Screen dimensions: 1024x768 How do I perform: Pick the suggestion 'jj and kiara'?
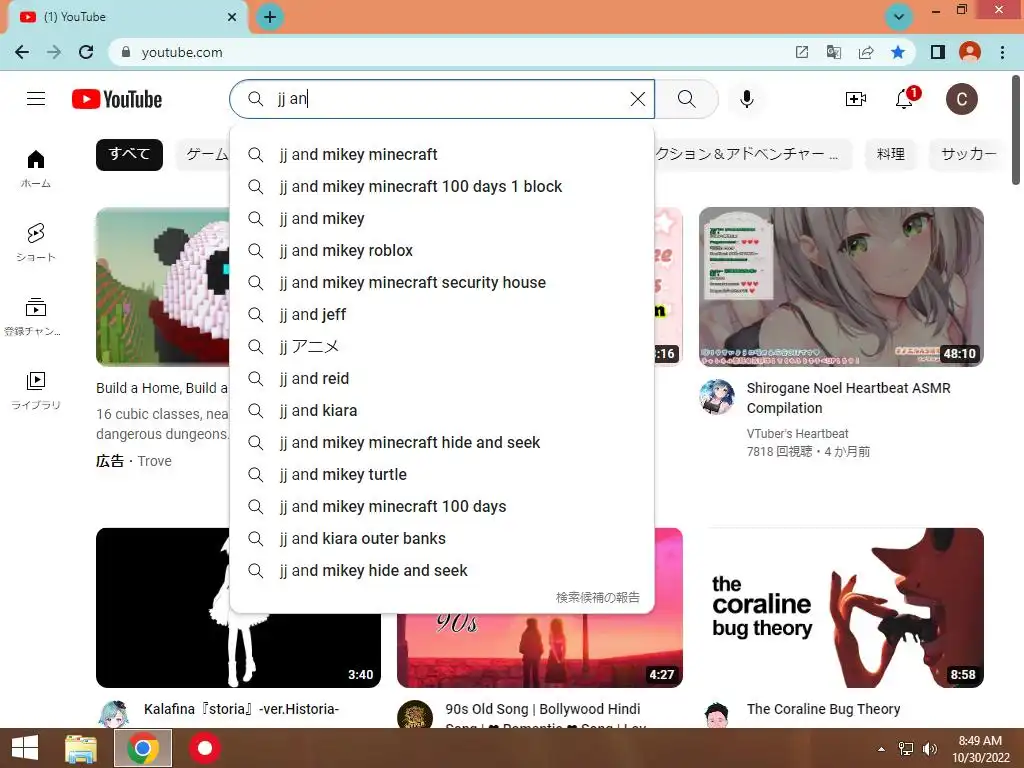tap(442, 410)
